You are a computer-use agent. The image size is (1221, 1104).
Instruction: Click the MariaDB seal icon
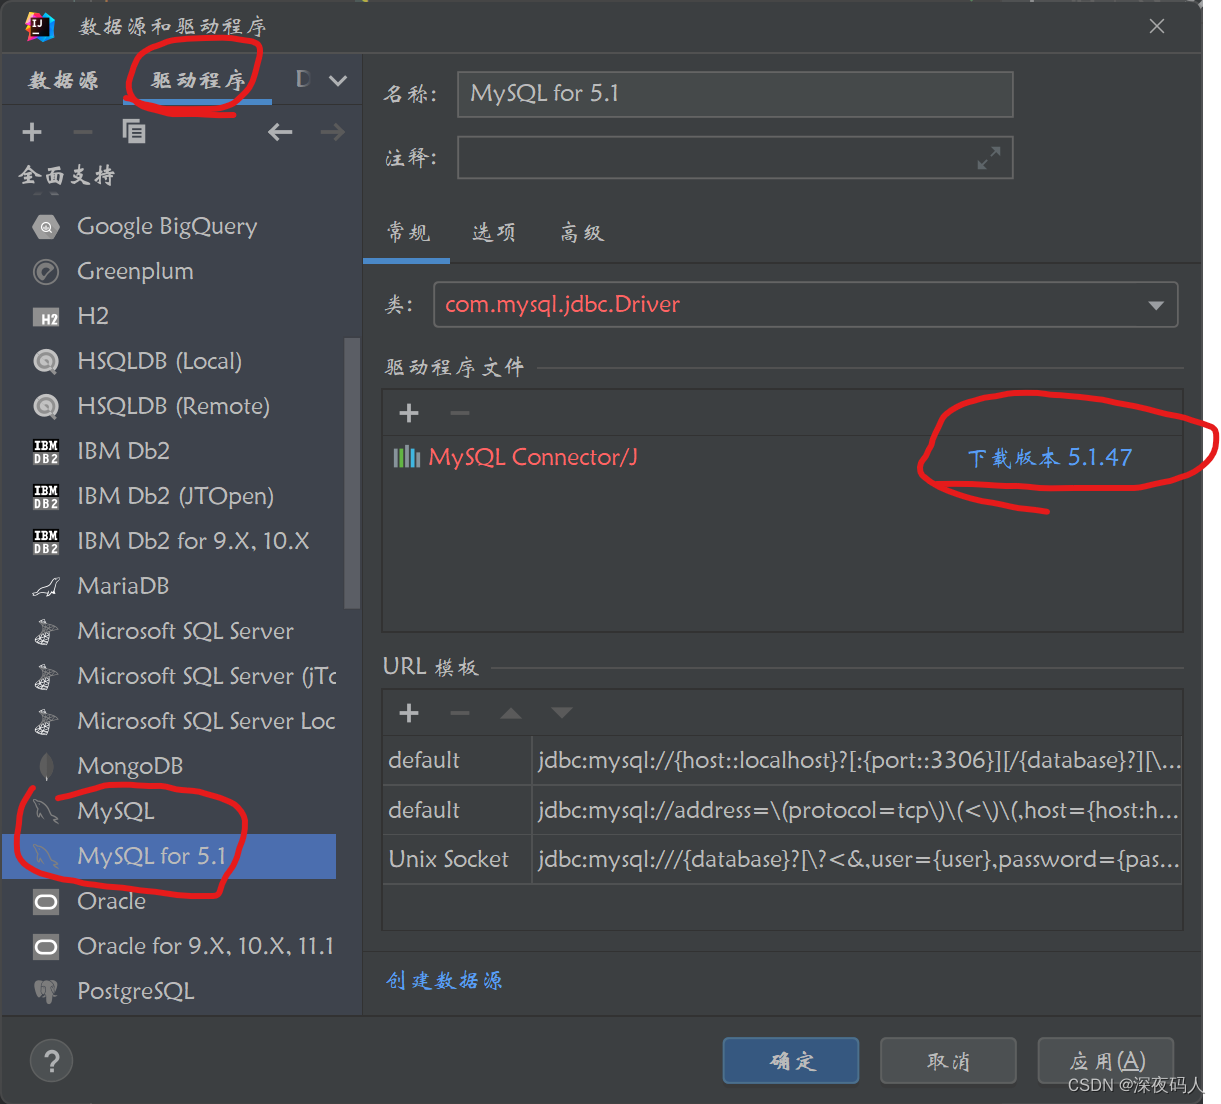pyautogui.click(x=46, y=587)
